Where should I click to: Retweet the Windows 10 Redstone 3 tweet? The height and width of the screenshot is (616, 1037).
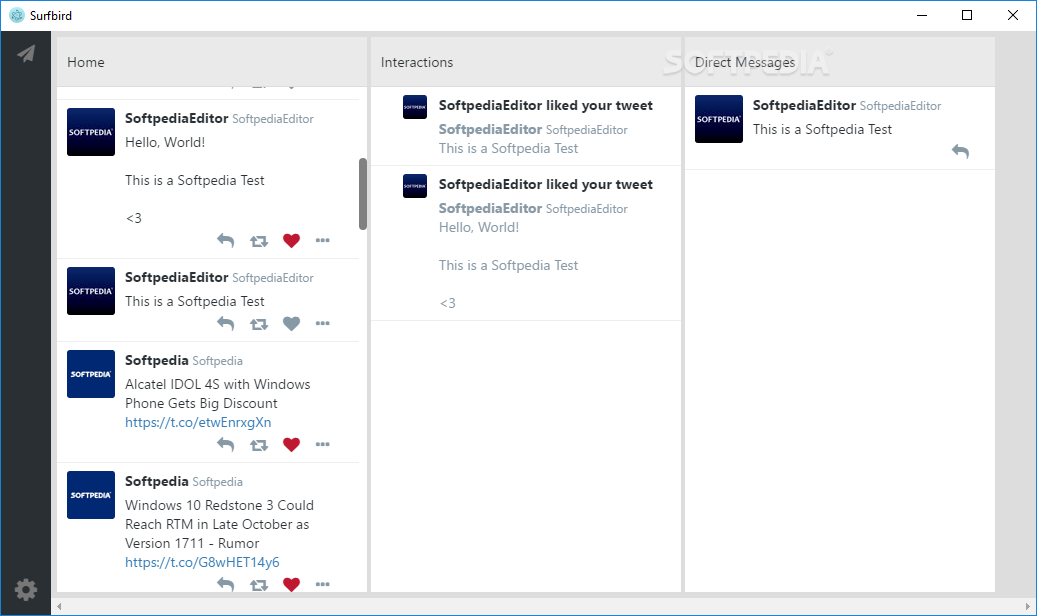(x=259, y=585)
